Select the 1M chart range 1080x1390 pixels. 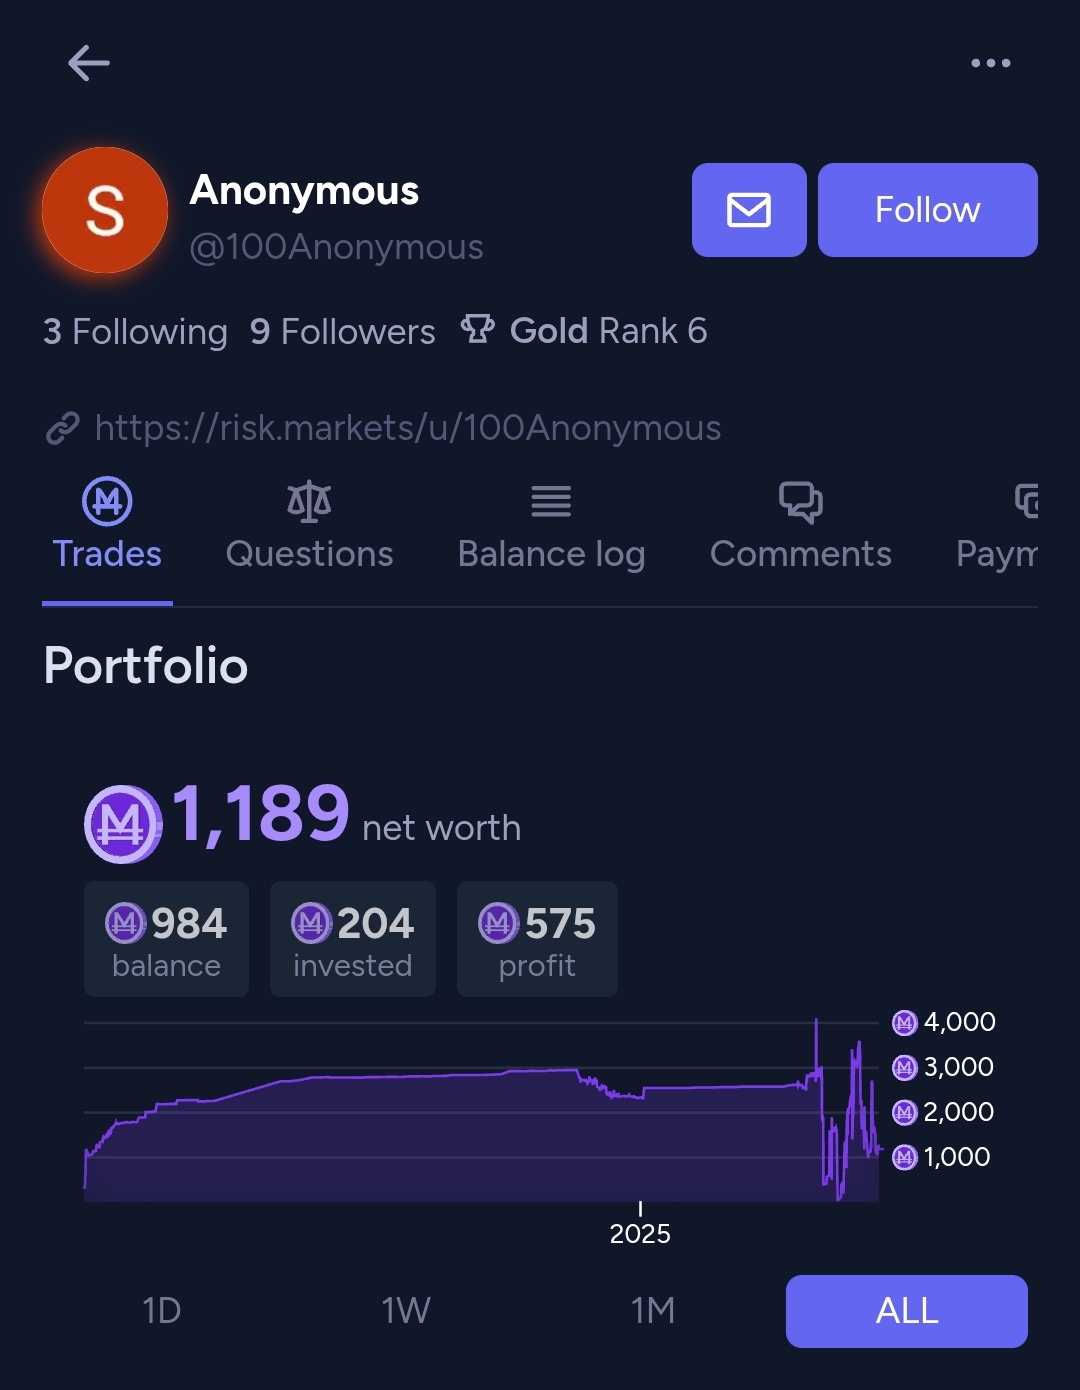tap(653, 1310)
